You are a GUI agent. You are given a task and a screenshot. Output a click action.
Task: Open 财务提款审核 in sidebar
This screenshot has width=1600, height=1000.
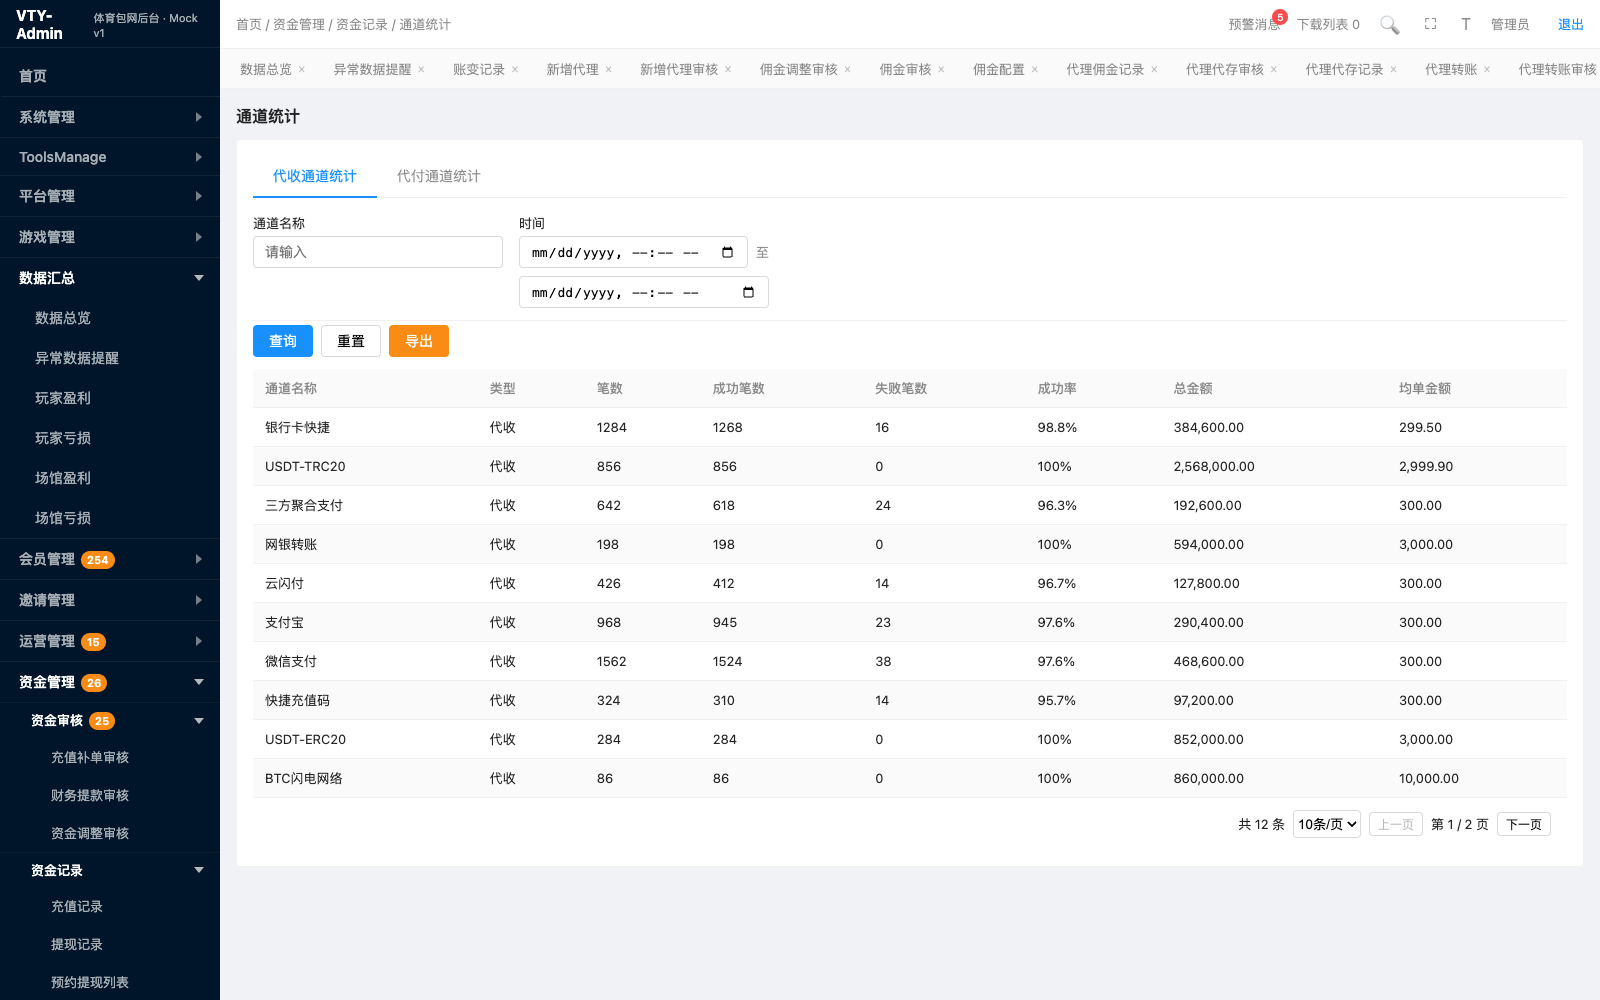click(110, 796)
